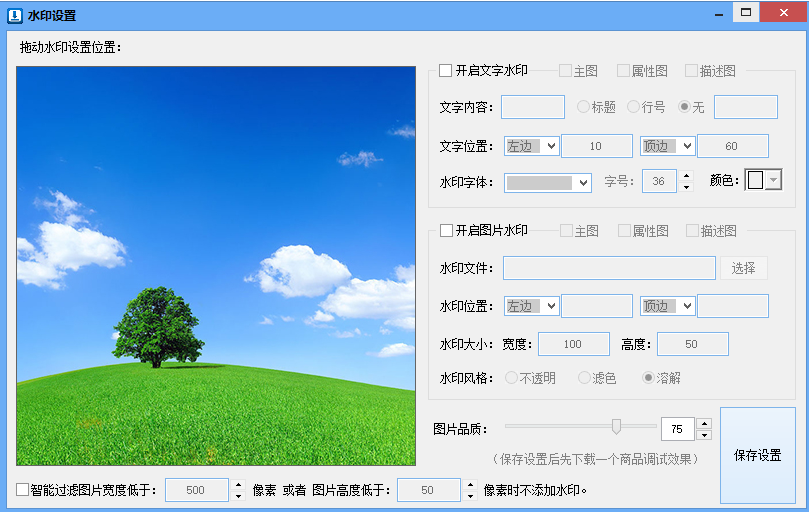The width and height of the screenshot is (809, 512).
Task: Click the 文字内容 text input field
Action: click(533, 107)
